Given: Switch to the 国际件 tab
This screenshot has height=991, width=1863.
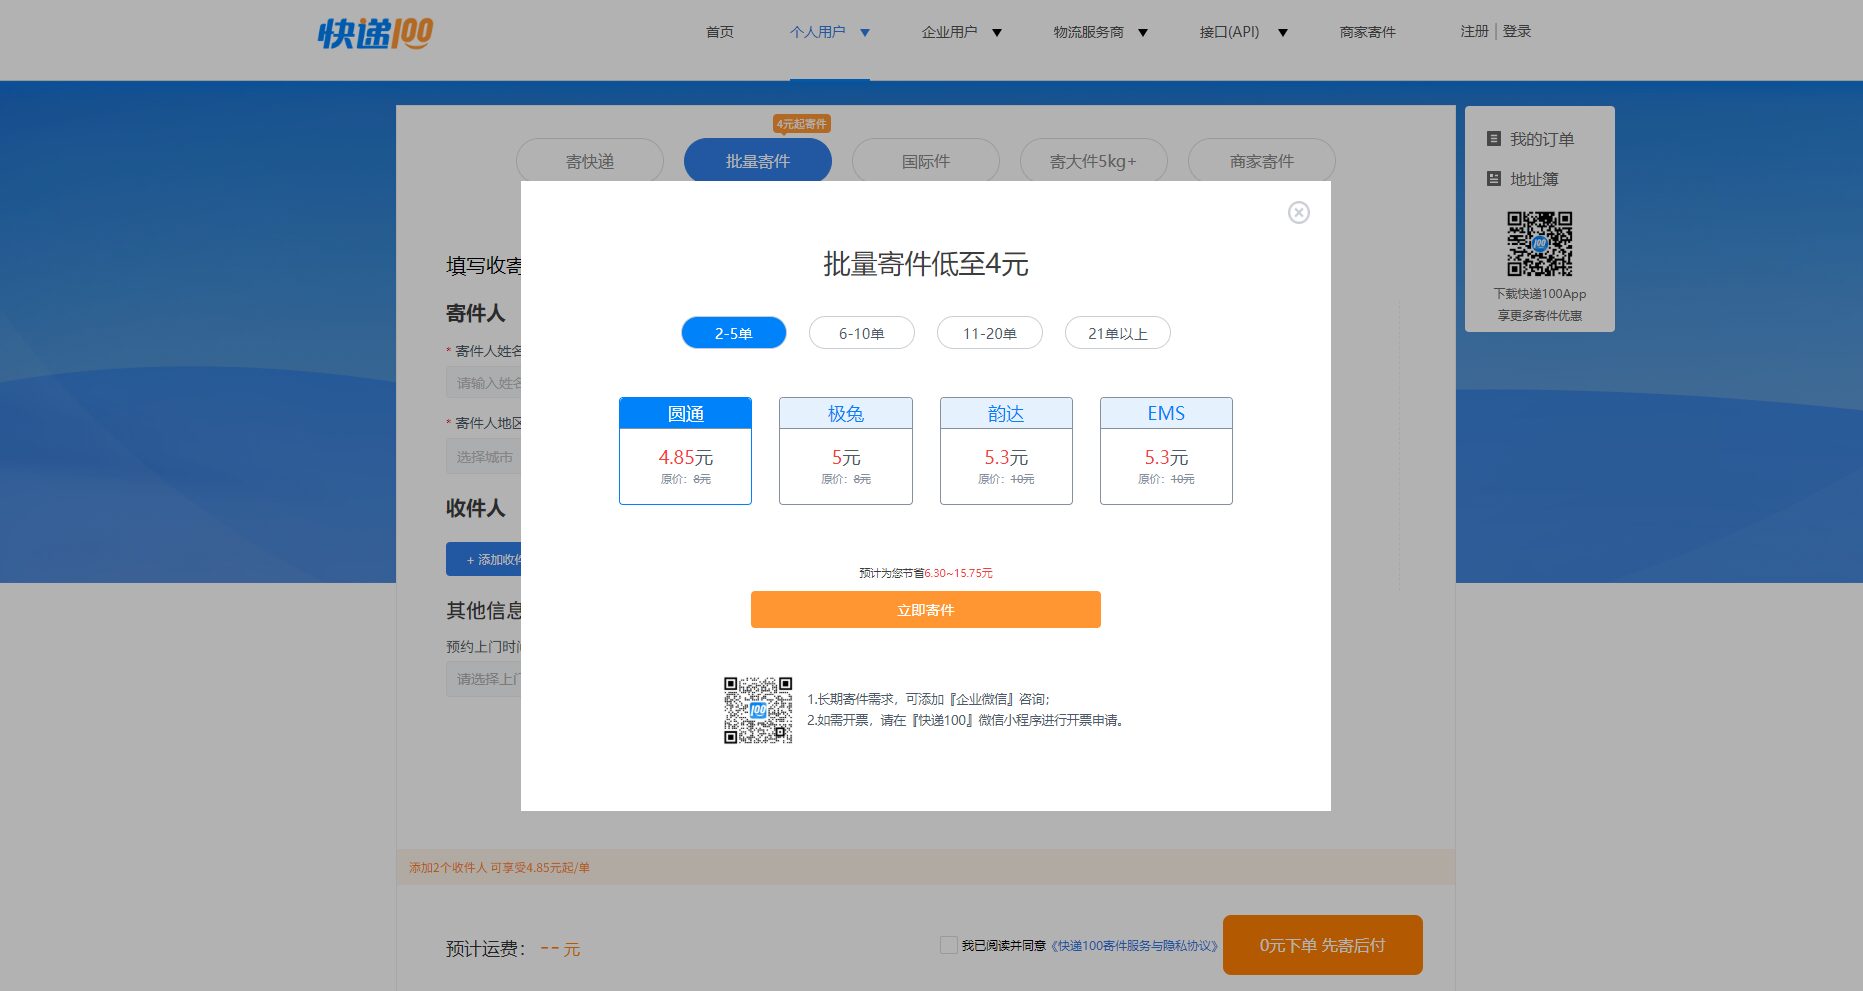Looking at the screenshot, I should pos(925,160).
